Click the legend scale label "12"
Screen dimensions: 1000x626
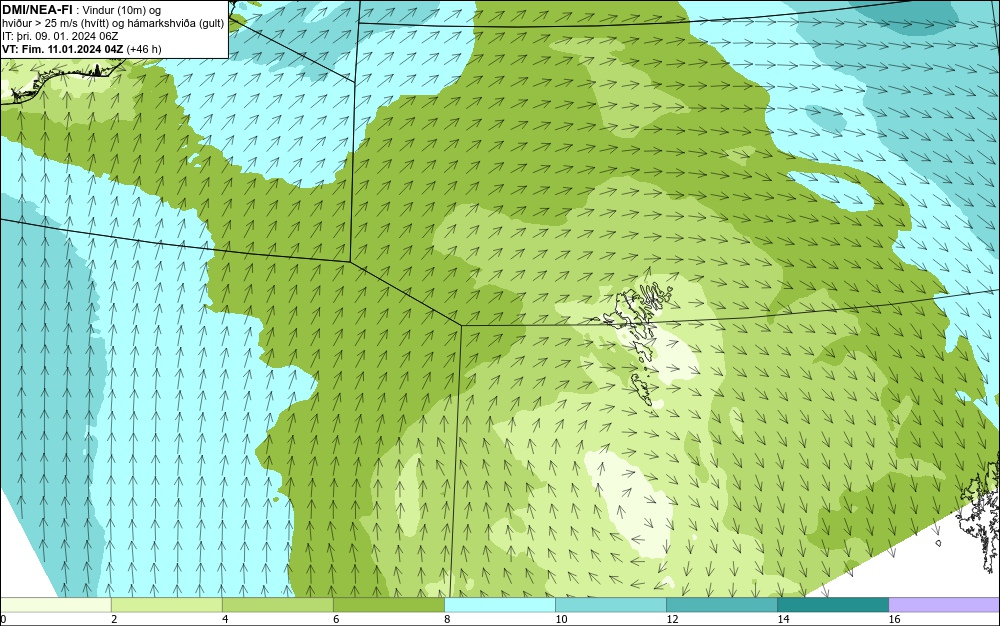point(672,619)
